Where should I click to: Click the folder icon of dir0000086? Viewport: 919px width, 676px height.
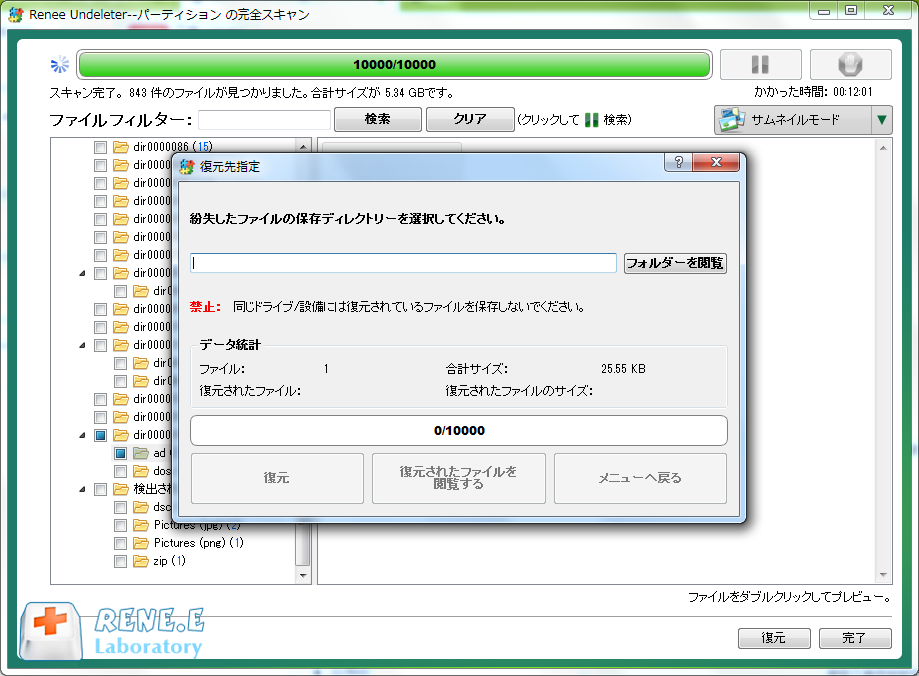[121, 147]
